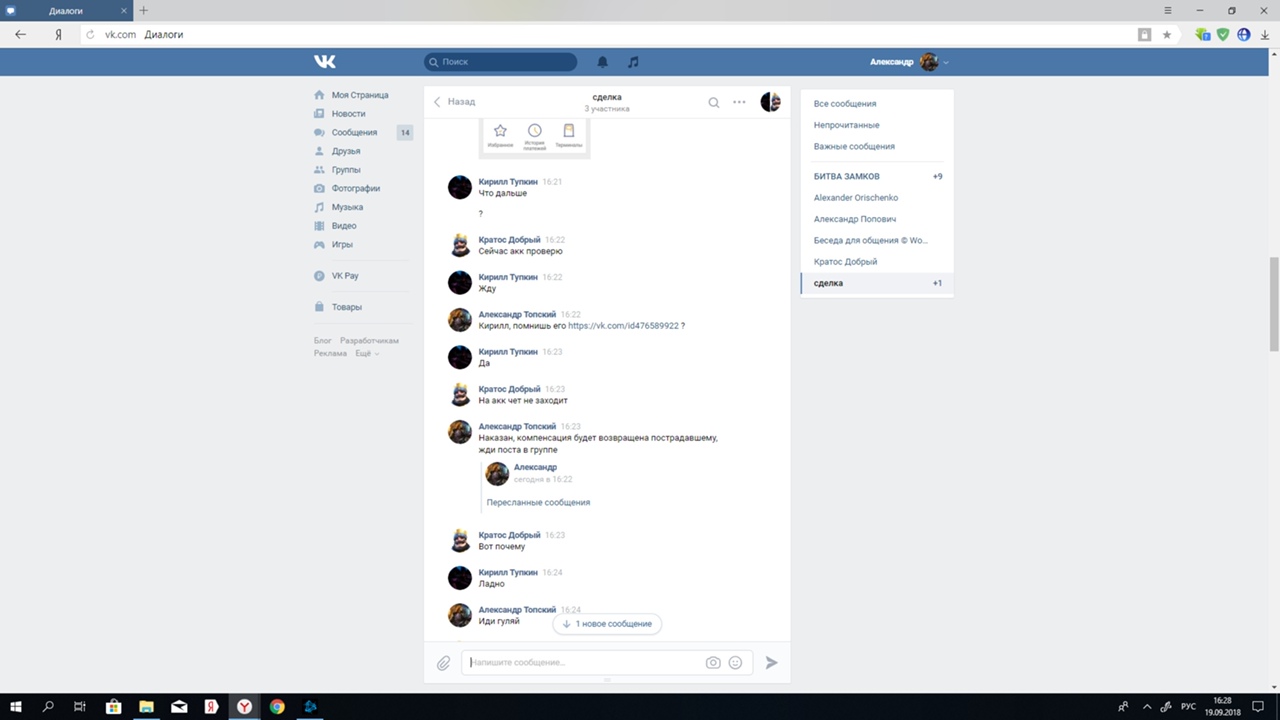Screen dimensions: 1280x720
Task: Click the Назад back button
Action: tap(454, 102)
